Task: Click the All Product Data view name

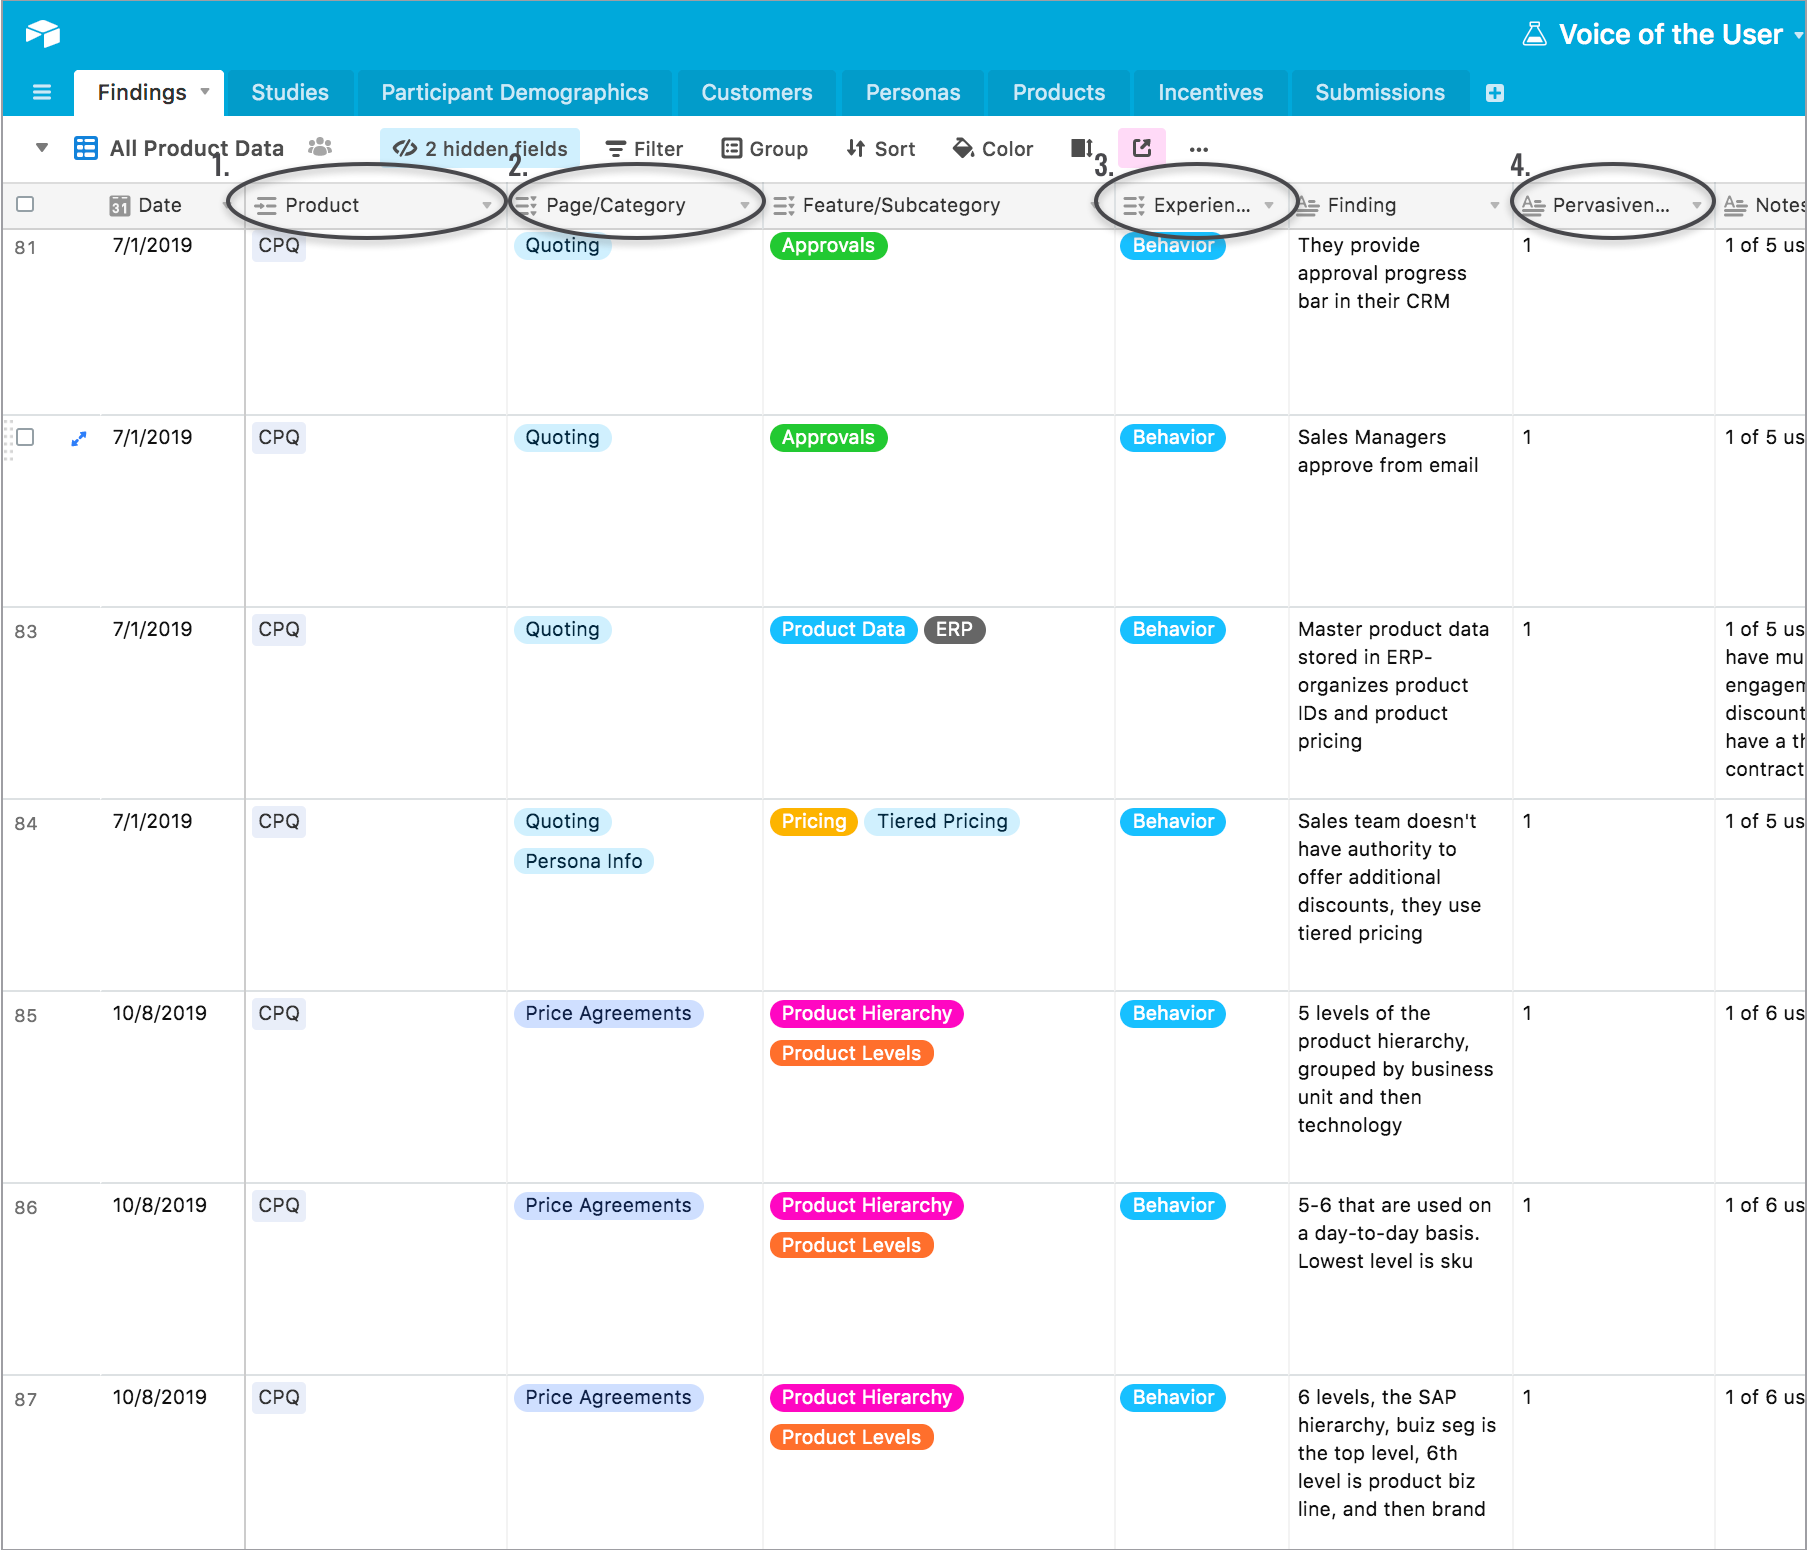Action: 197,149
